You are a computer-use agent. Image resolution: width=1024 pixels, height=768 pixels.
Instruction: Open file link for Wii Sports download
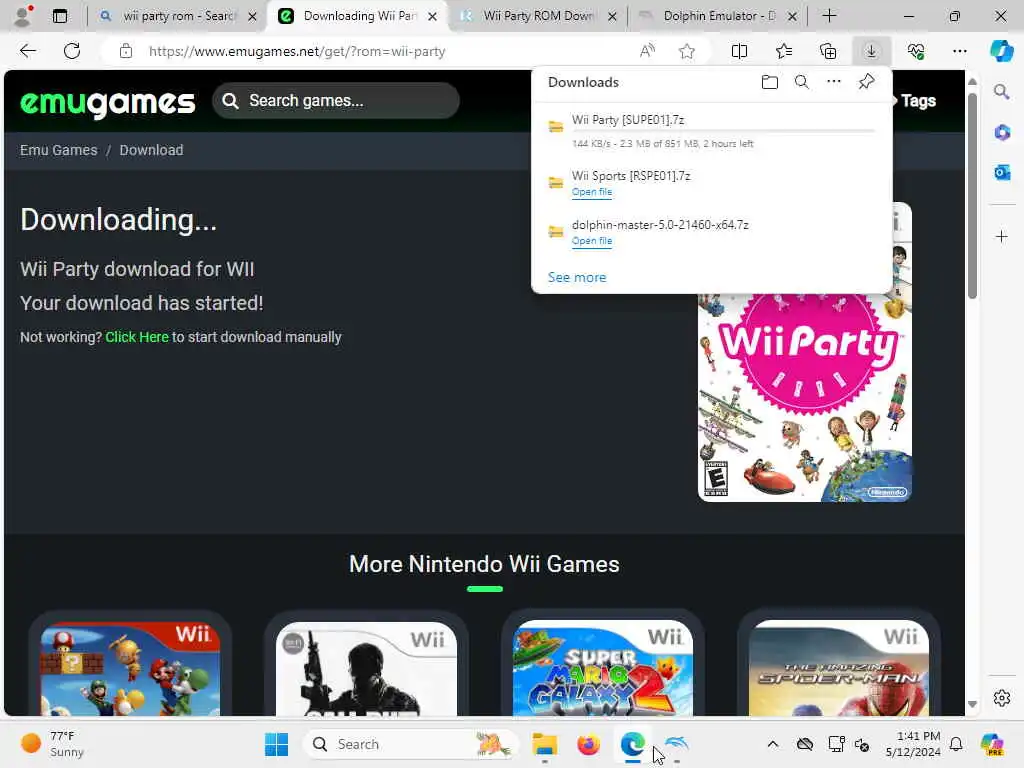point(592,192)
